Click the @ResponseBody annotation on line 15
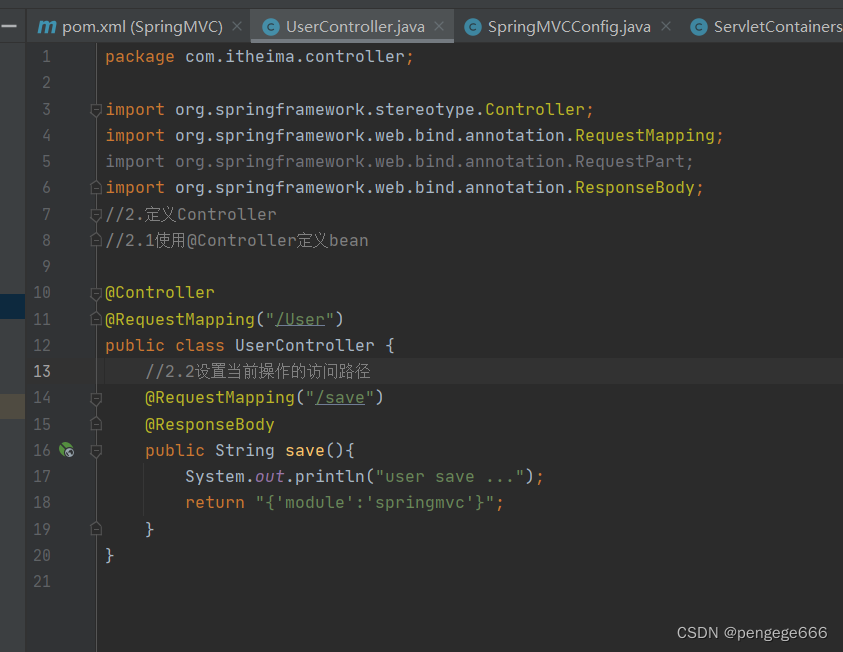 pos(210,425)
